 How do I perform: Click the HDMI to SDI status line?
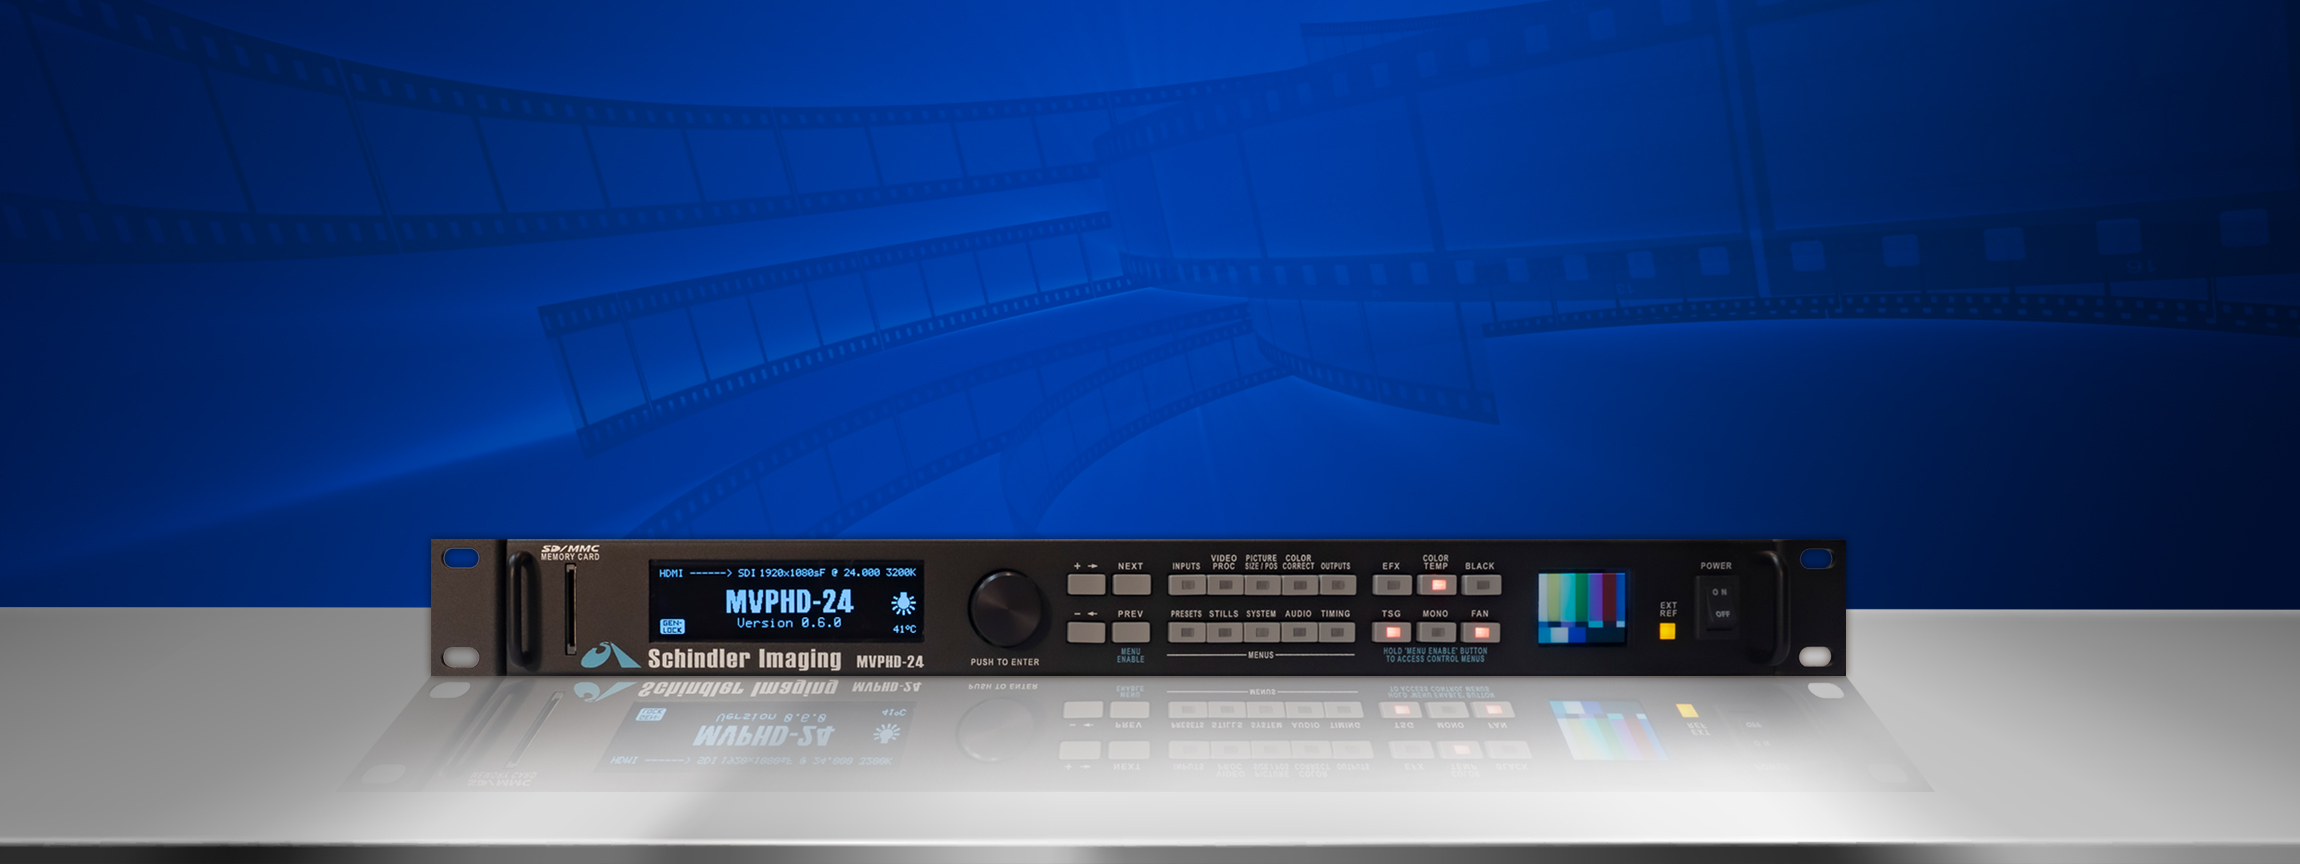[787, 573]
